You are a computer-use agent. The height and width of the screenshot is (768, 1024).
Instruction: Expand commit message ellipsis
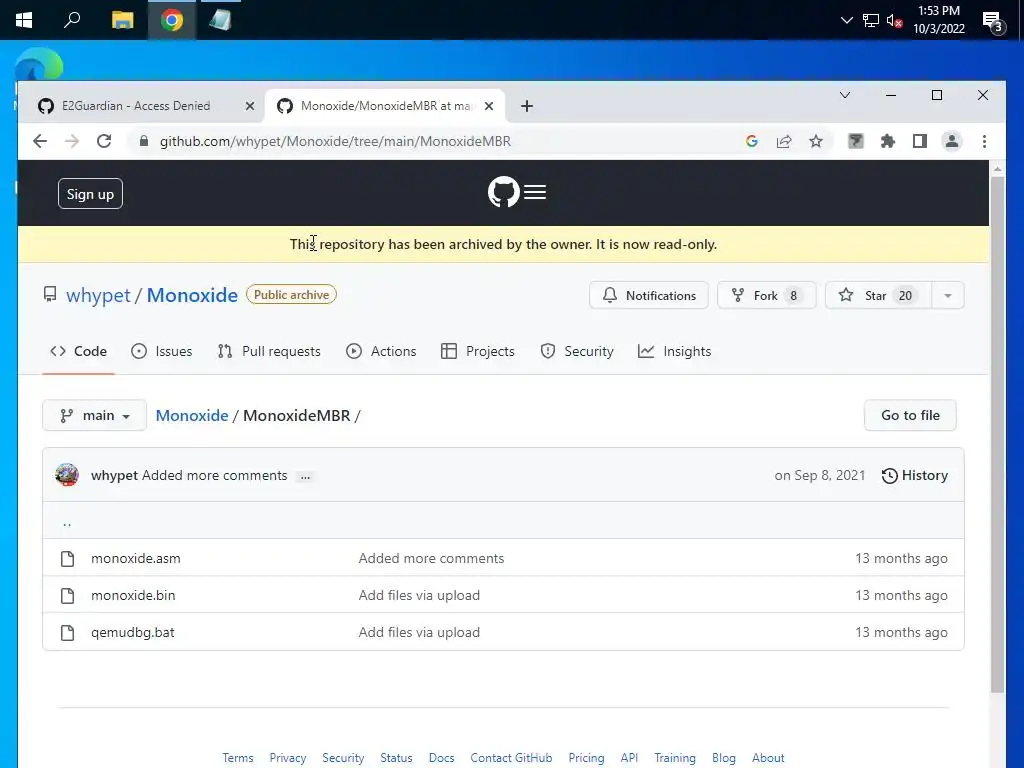tap(305, 477)
